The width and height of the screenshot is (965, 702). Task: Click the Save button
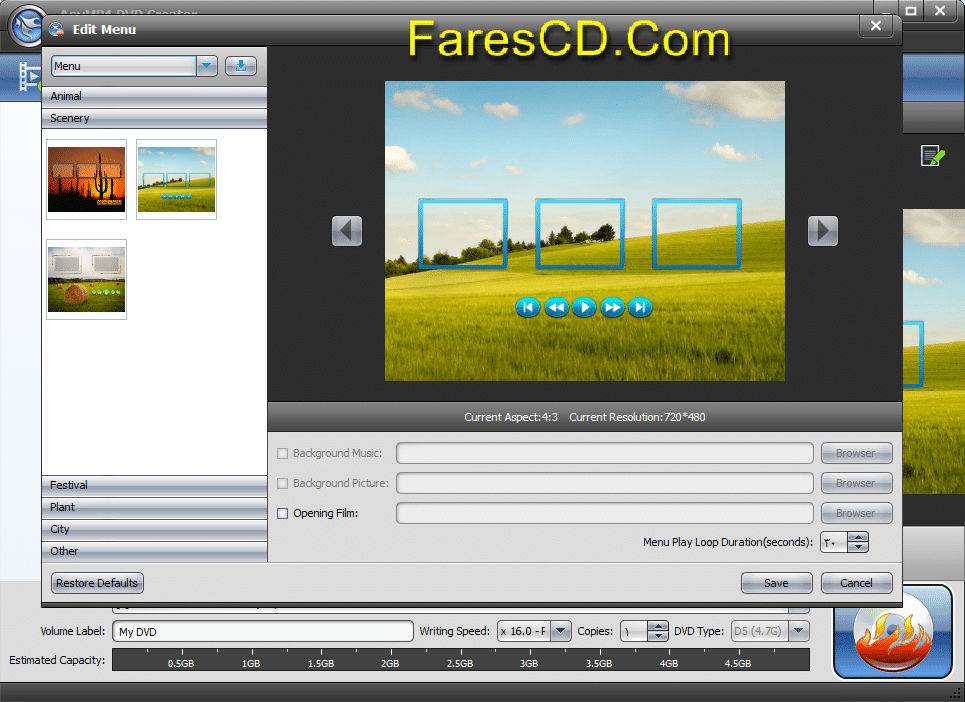click(x=777, y=583)
